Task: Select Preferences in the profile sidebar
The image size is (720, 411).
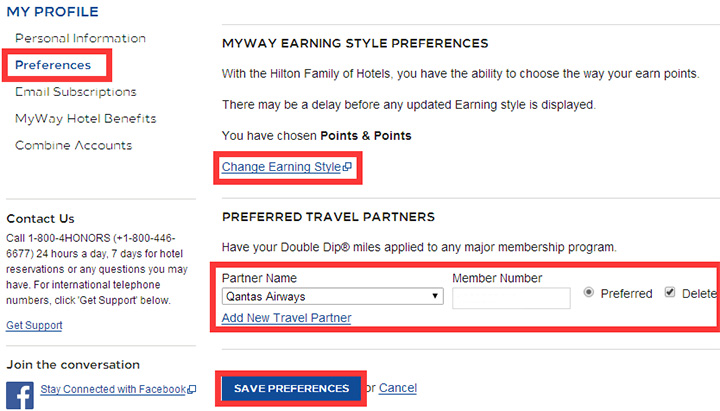Action: [x=53, y=65]
